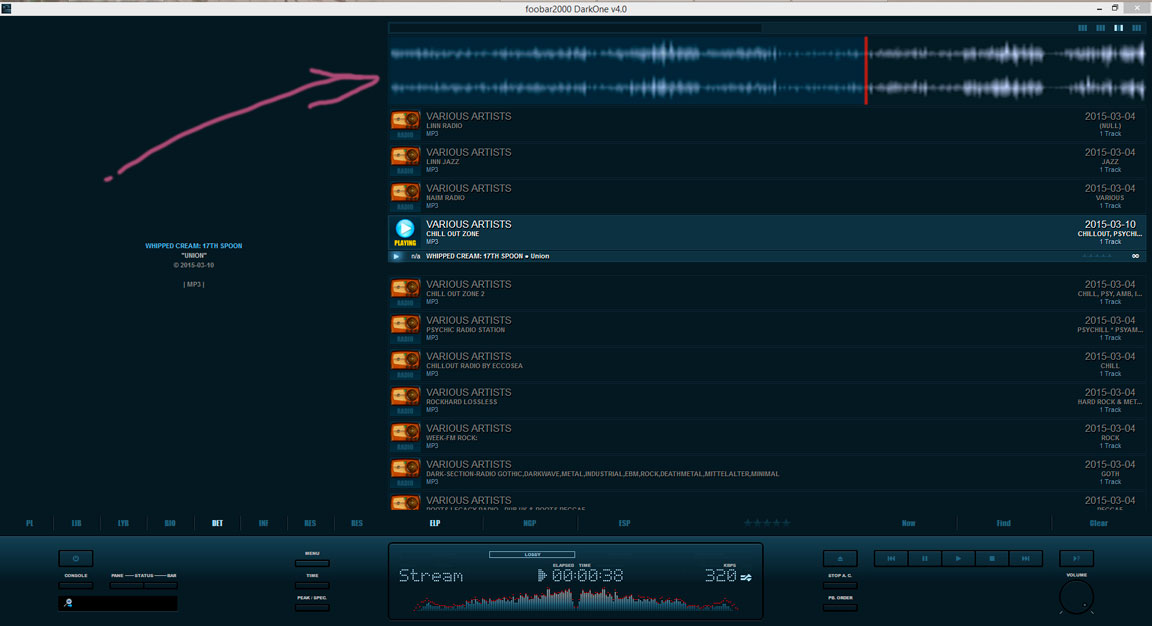Toggle the PEAK / SPEC. visualization button

(312, 607)
